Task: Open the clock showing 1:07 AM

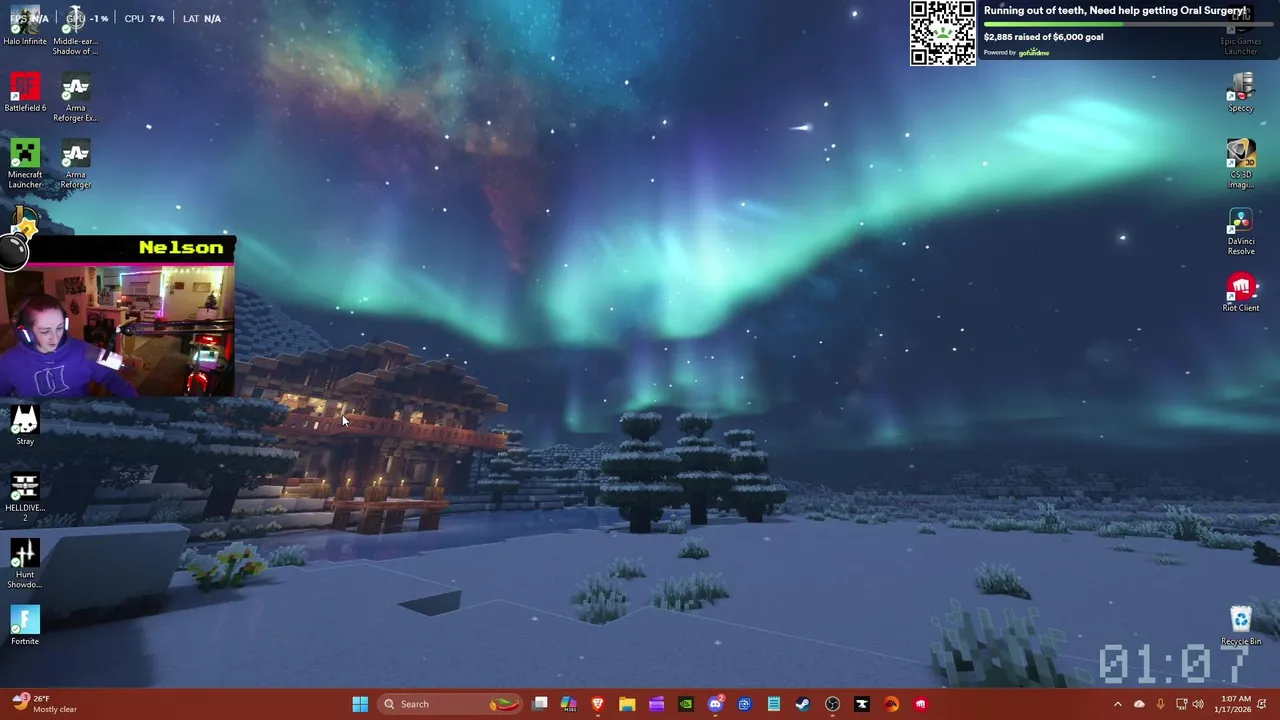Action: click(1235, 704)
